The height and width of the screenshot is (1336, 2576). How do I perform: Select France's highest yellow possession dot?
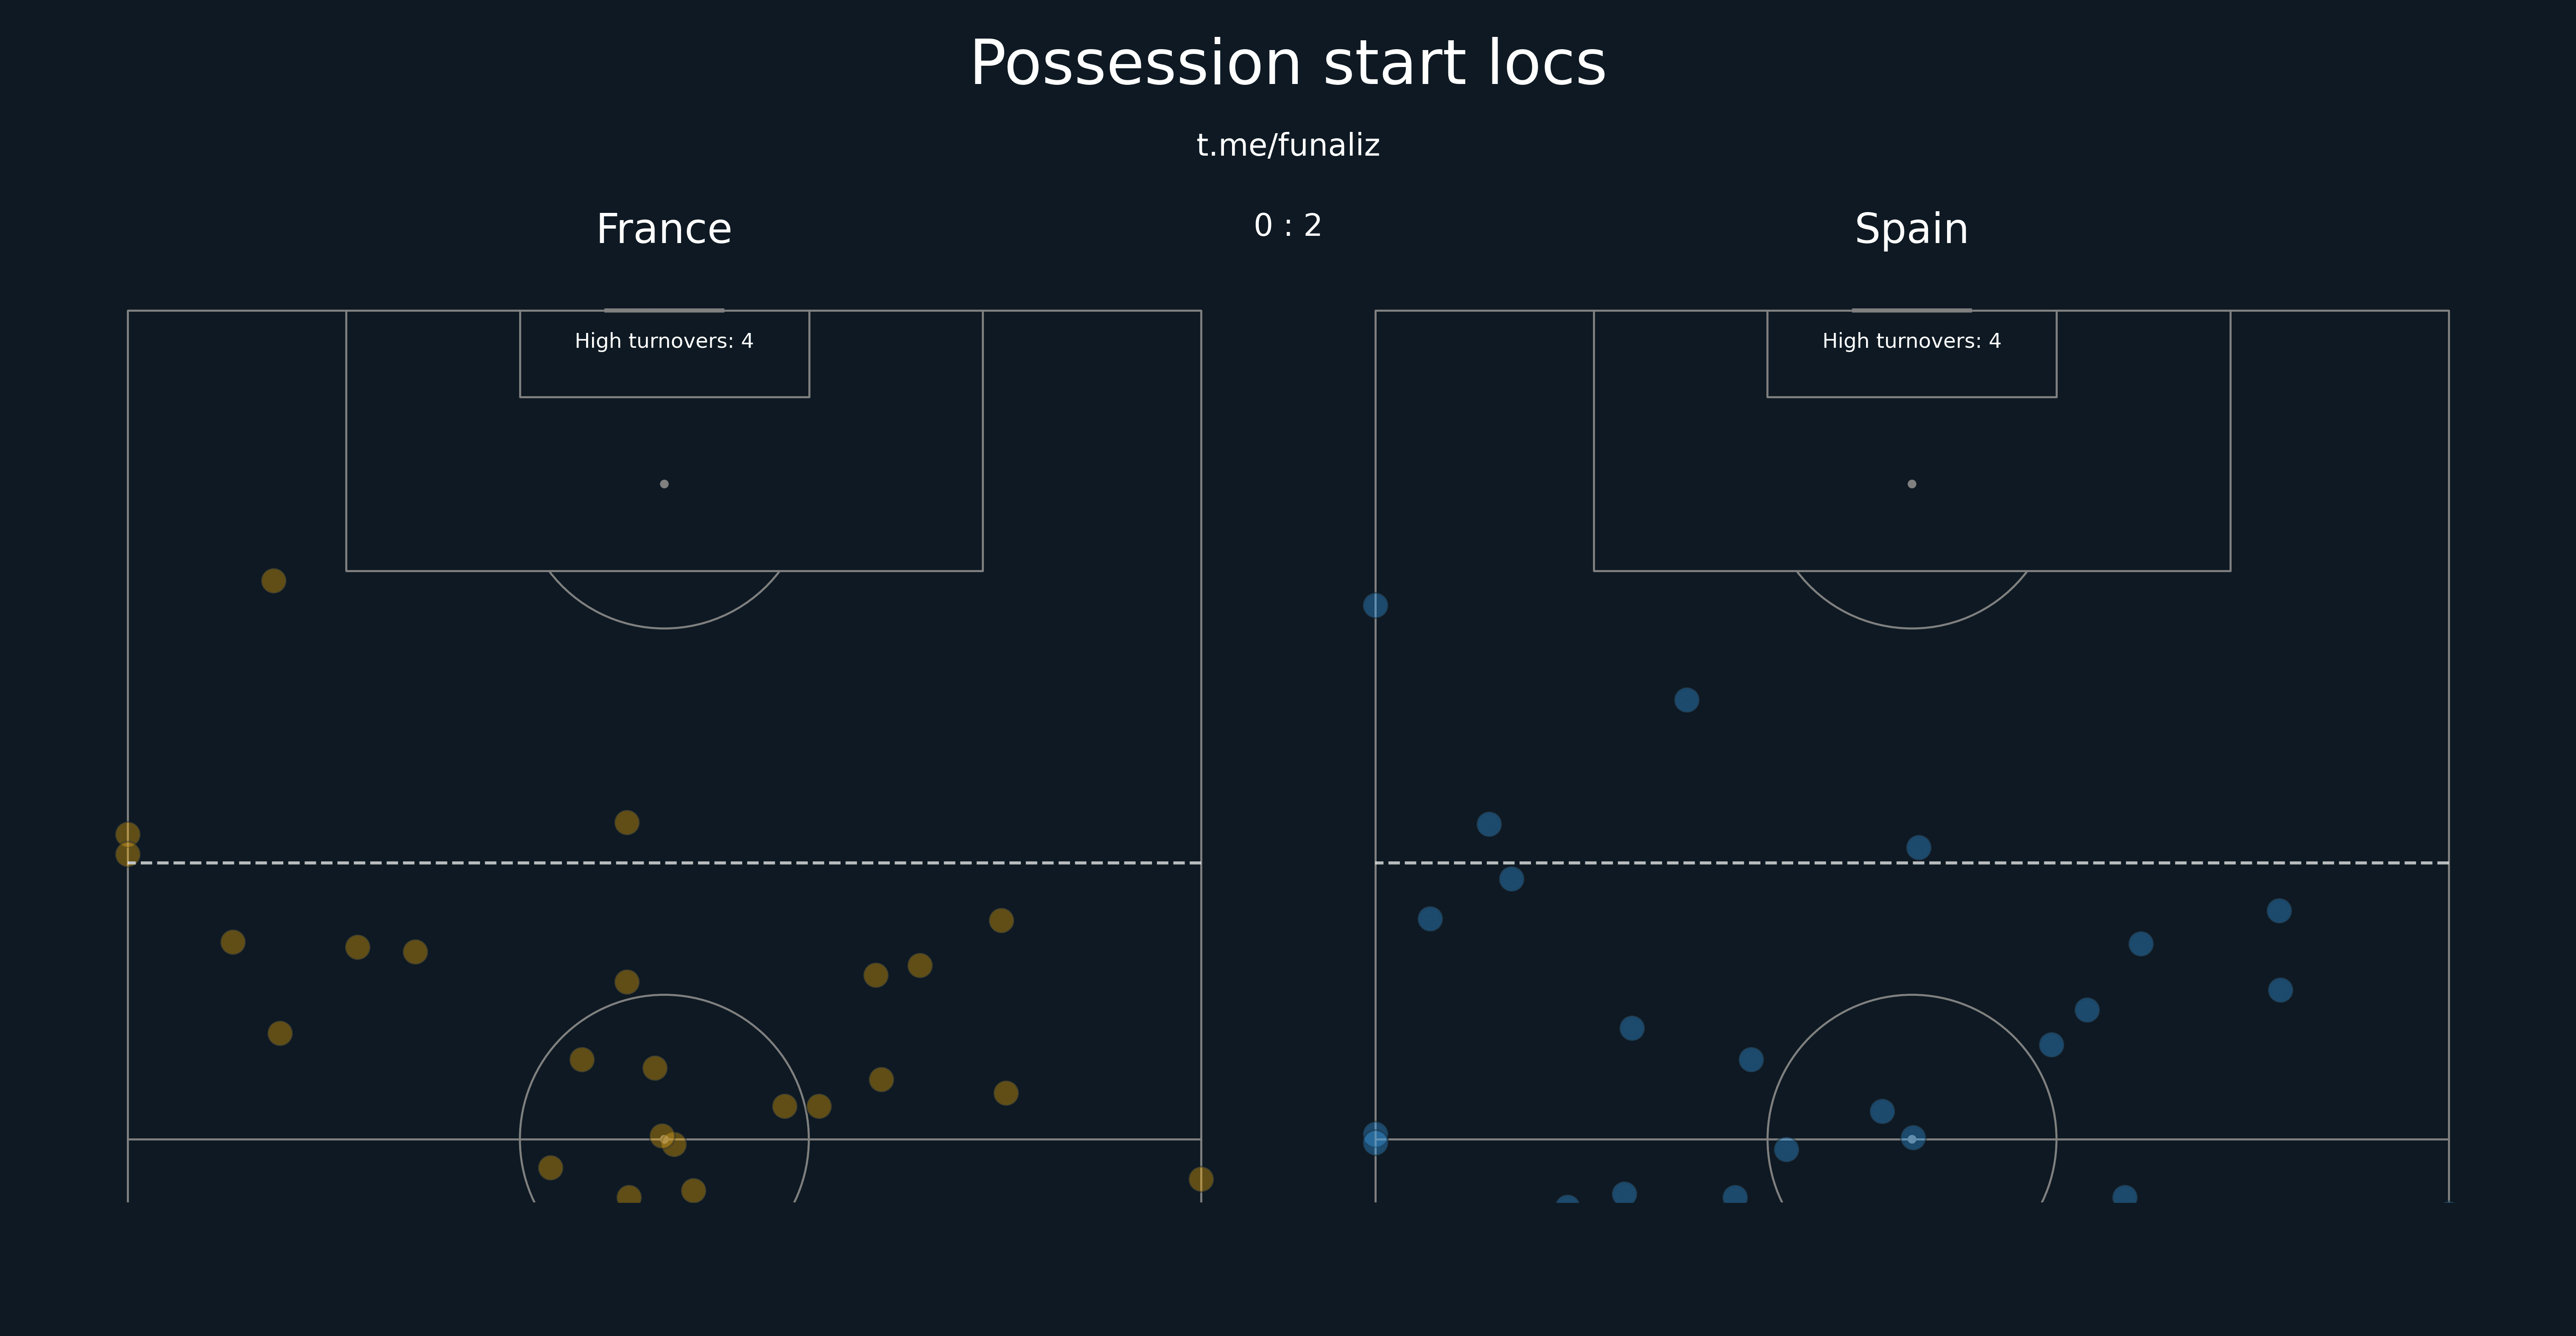(x=273, y=581)
